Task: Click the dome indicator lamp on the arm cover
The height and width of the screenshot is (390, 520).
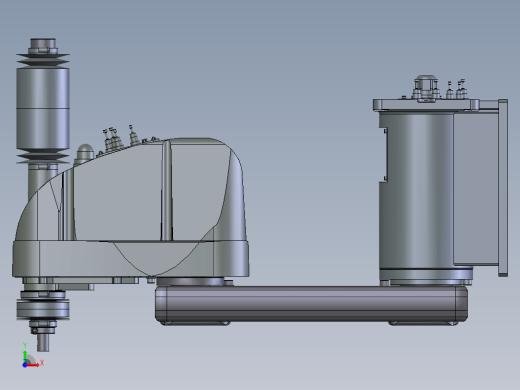Action: coord(85,153)
